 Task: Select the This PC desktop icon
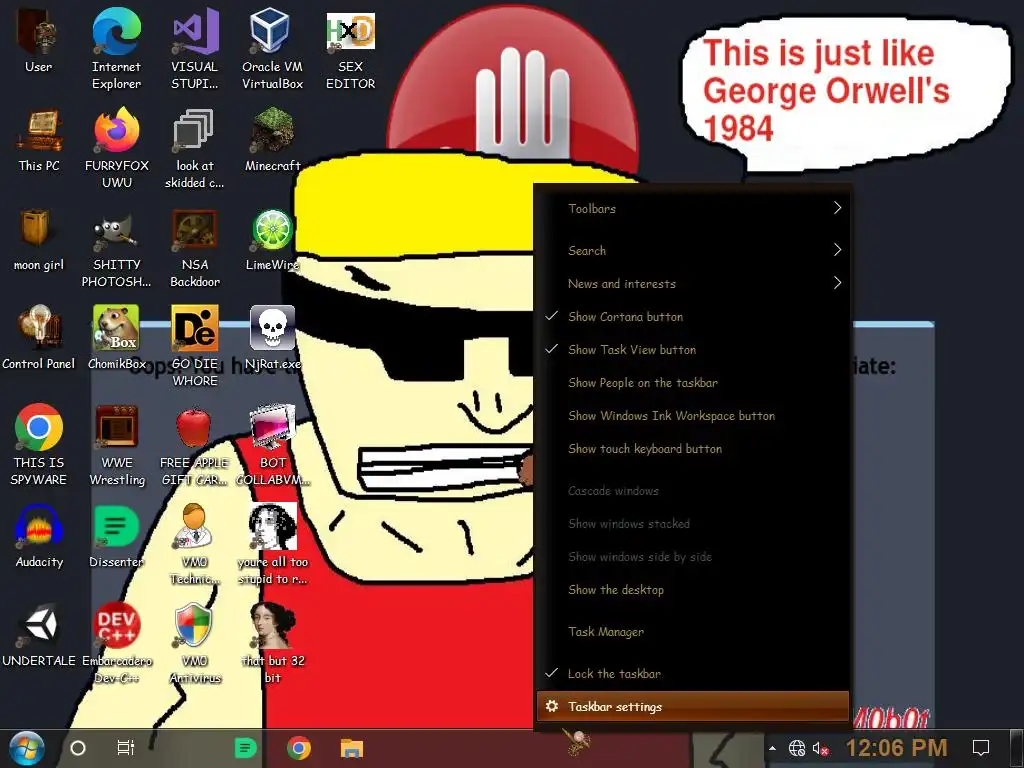(x=39, y=140)
